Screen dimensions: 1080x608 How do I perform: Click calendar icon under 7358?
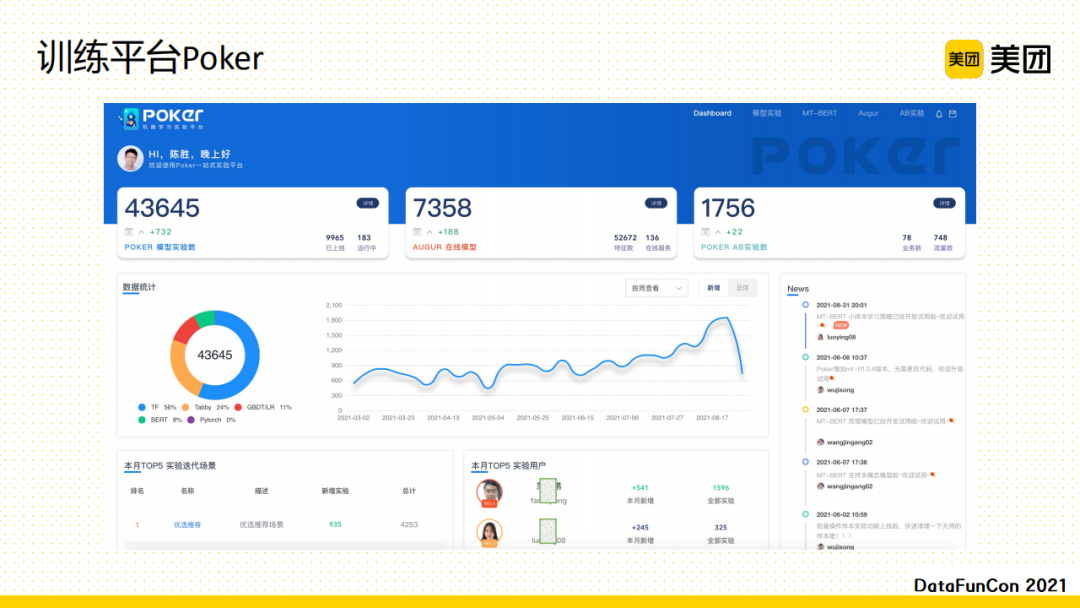click(x=417, y=232)
